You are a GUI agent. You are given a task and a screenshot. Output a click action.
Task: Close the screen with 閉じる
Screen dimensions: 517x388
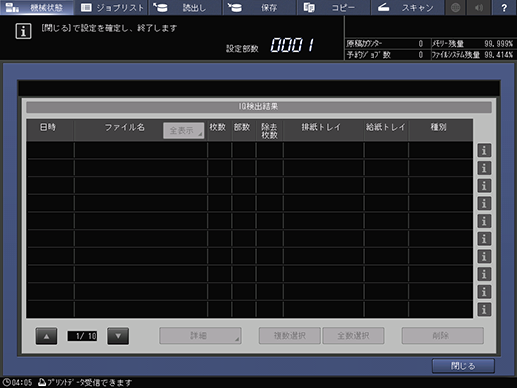(x=463, y=366)
